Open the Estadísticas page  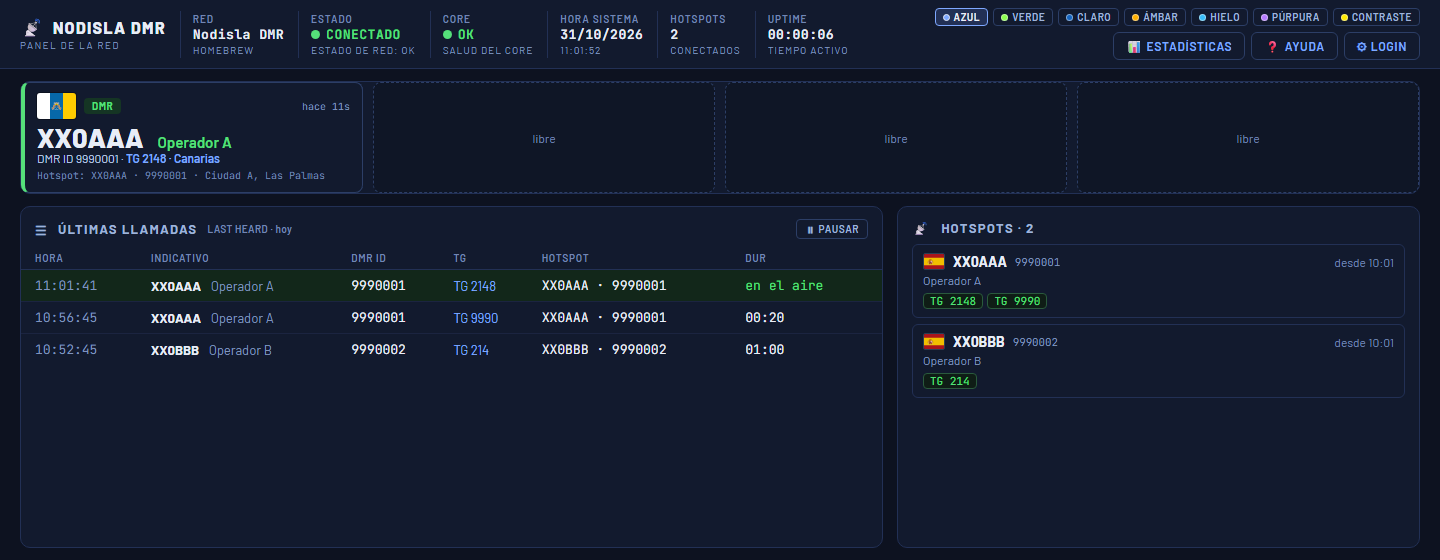tap(1179, 46)
